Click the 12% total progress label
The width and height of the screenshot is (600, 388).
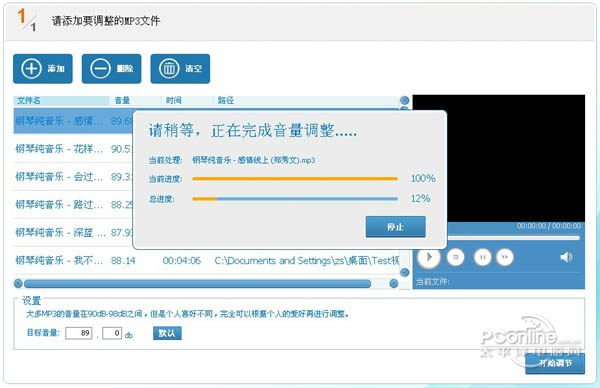(x=421, y=199)
